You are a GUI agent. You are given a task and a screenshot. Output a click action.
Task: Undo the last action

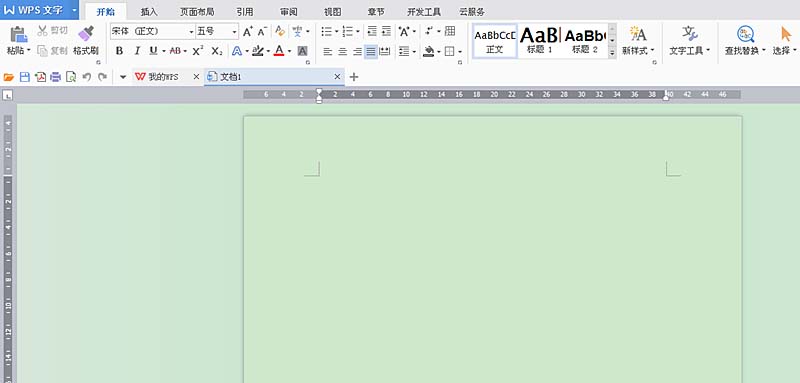coord(87,77)
